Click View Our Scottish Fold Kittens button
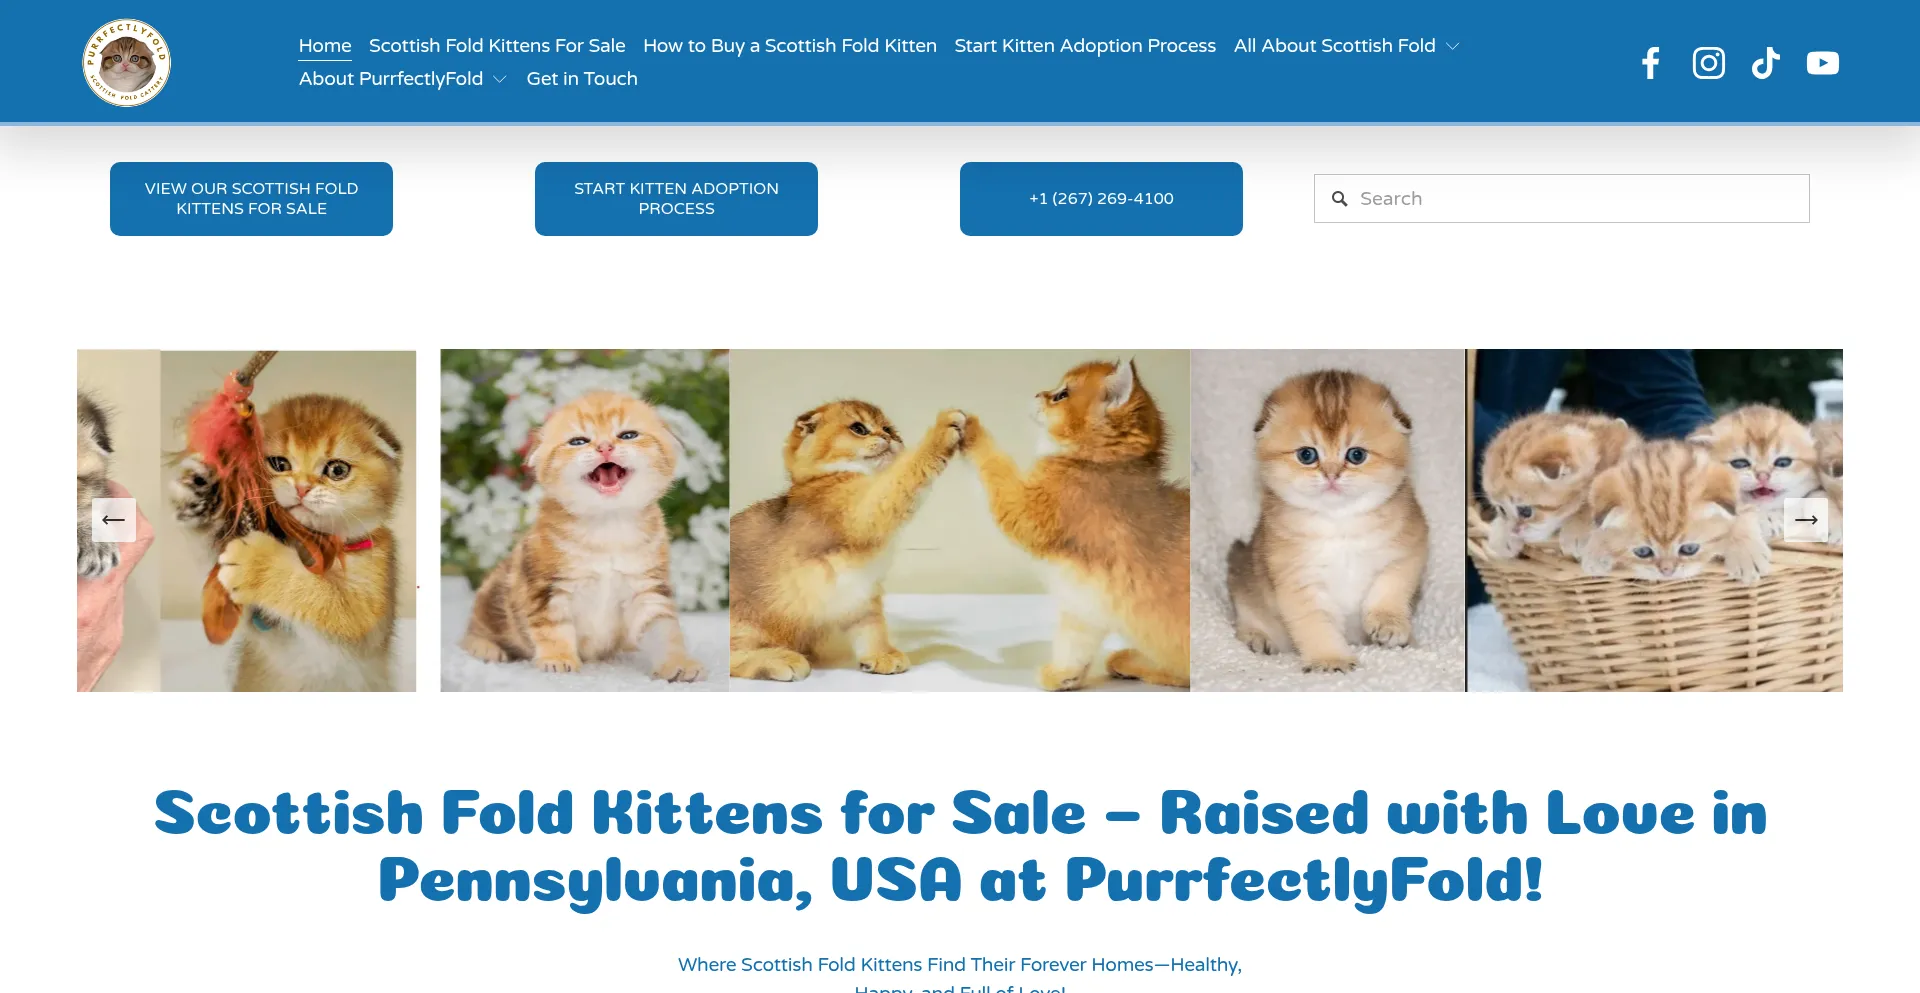Screen dimensions: 1920x993 click(x=251, y=199)
